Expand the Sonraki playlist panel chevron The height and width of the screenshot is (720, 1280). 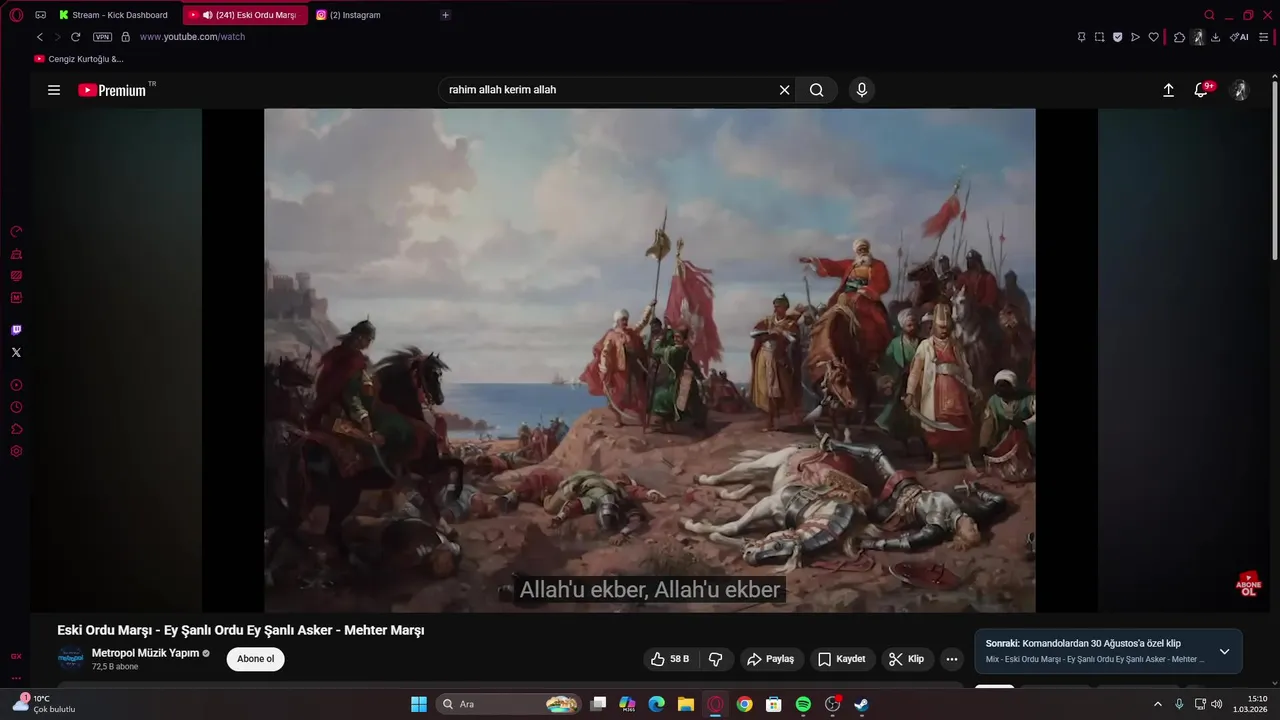(x=1224, y=651)
